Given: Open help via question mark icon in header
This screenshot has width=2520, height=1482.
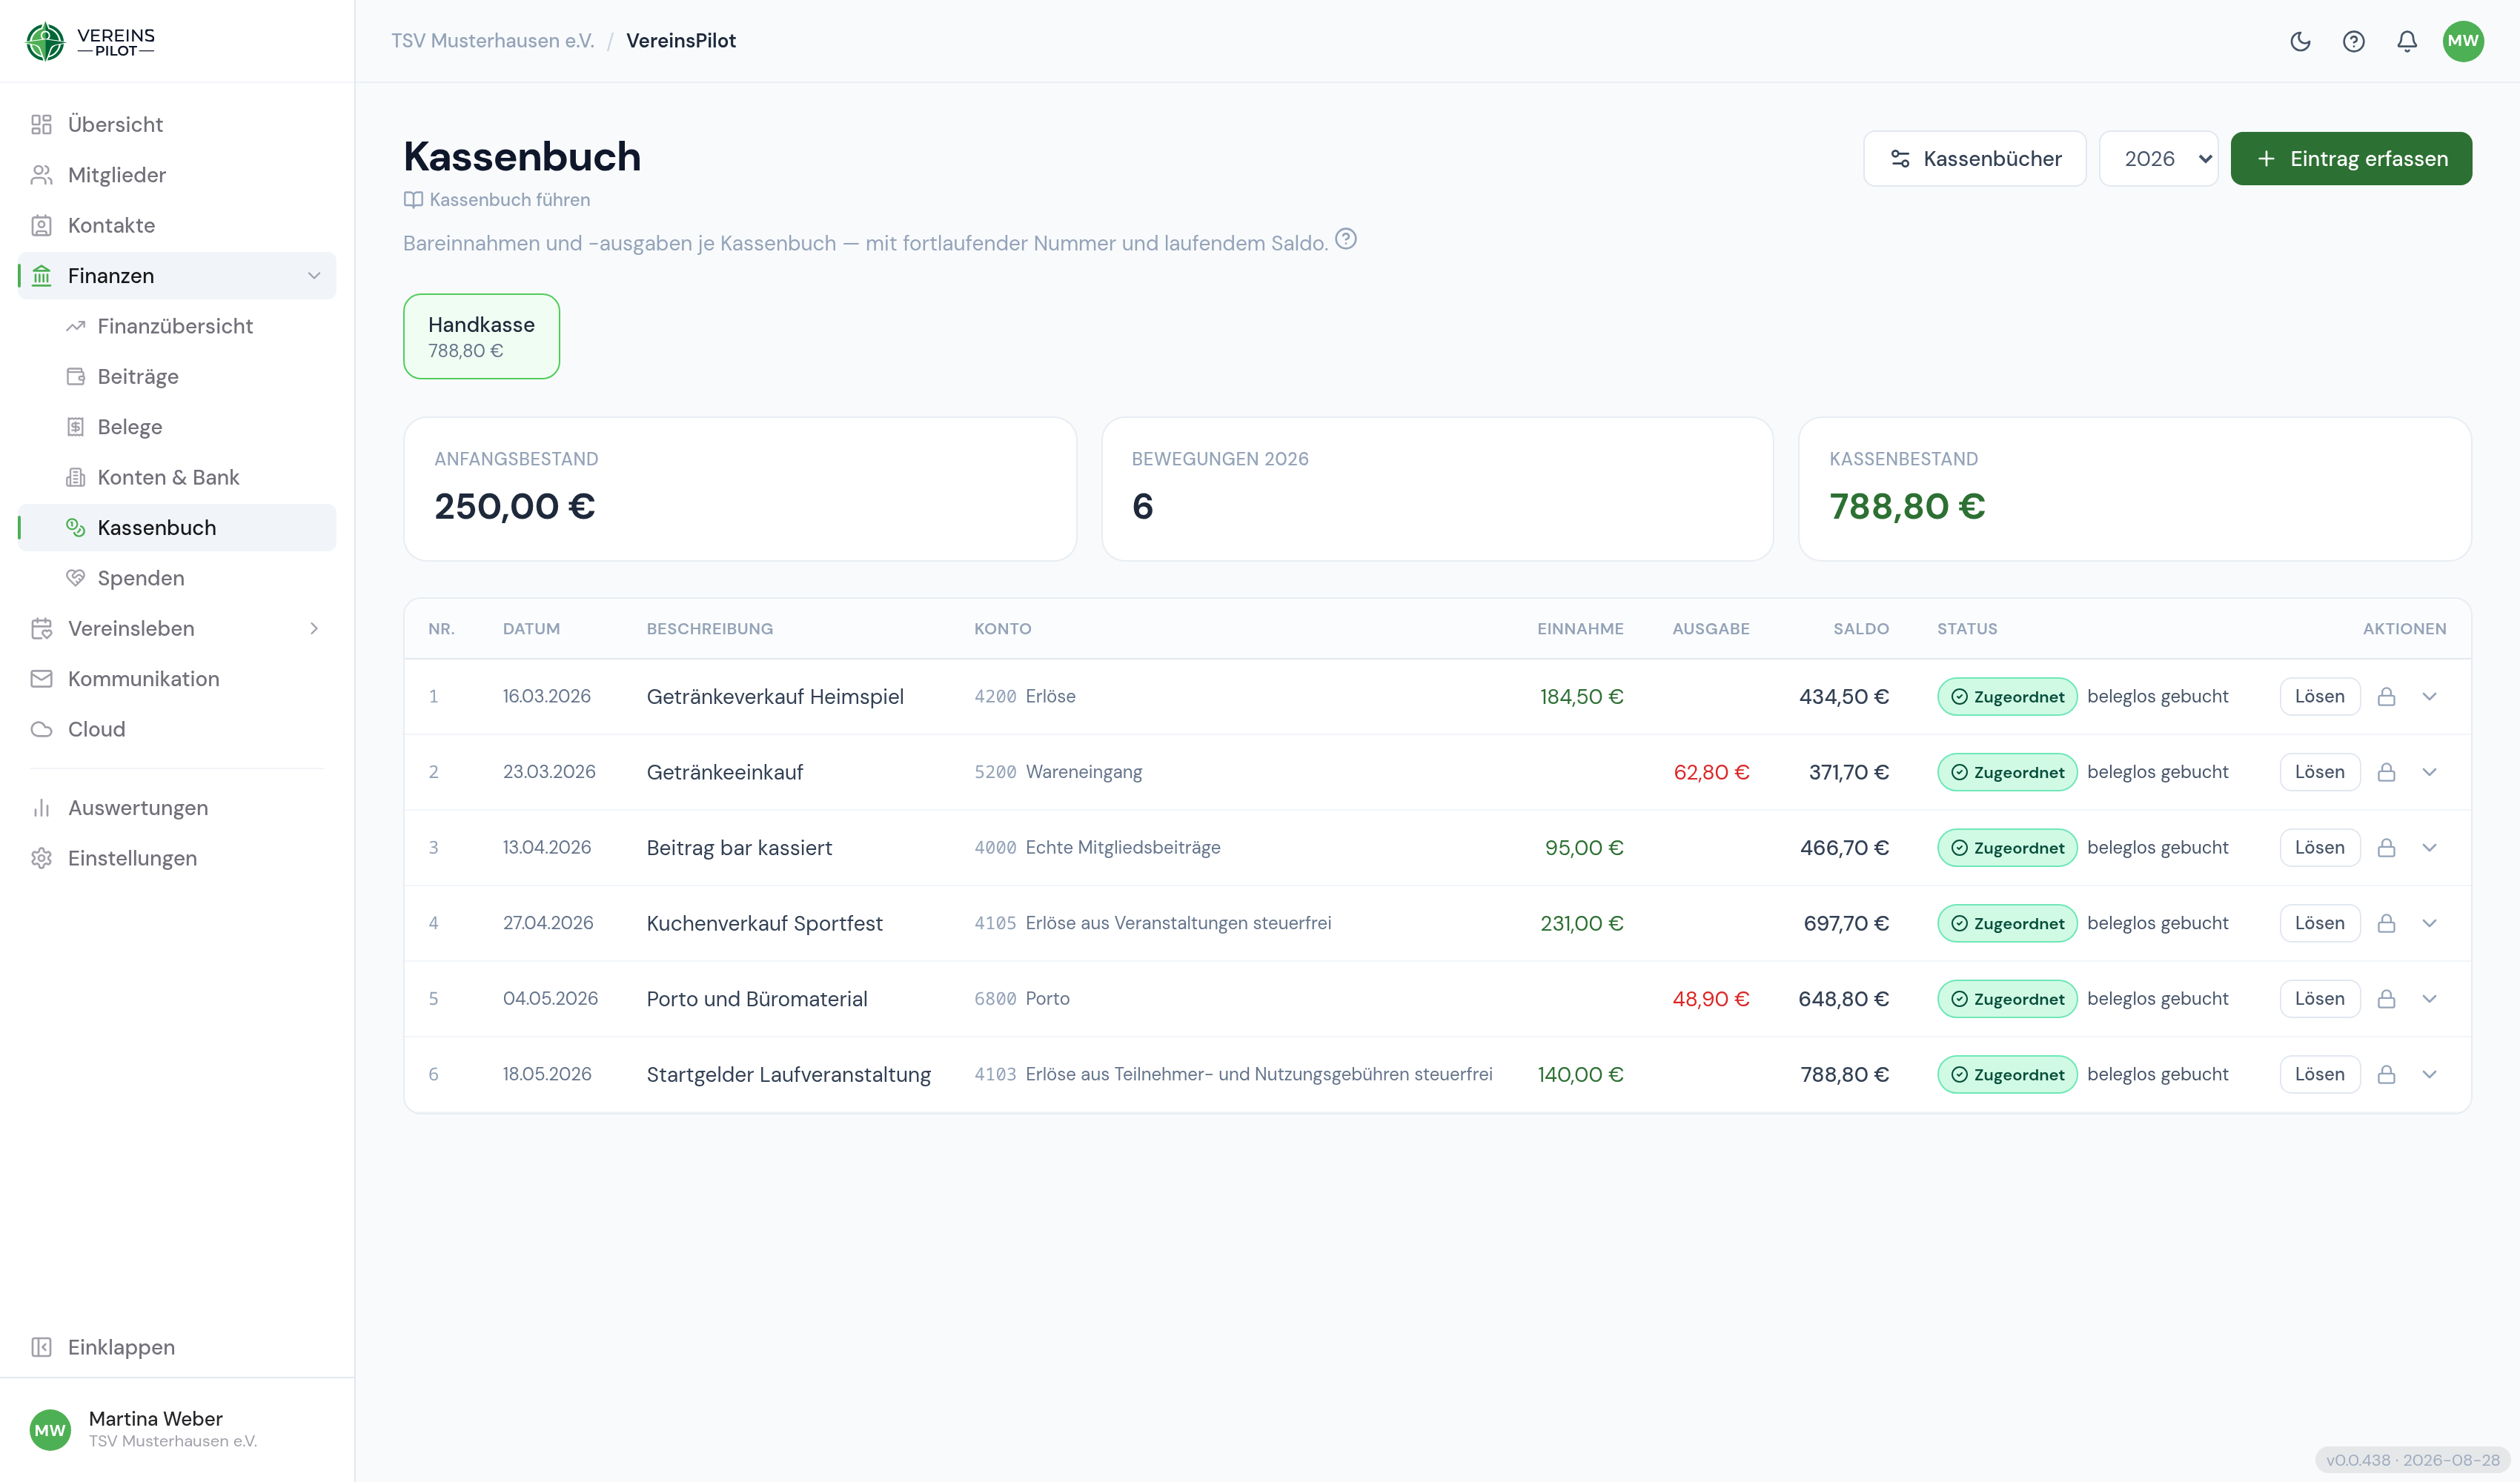Looking at the screenshot, I should point(2353,41).
